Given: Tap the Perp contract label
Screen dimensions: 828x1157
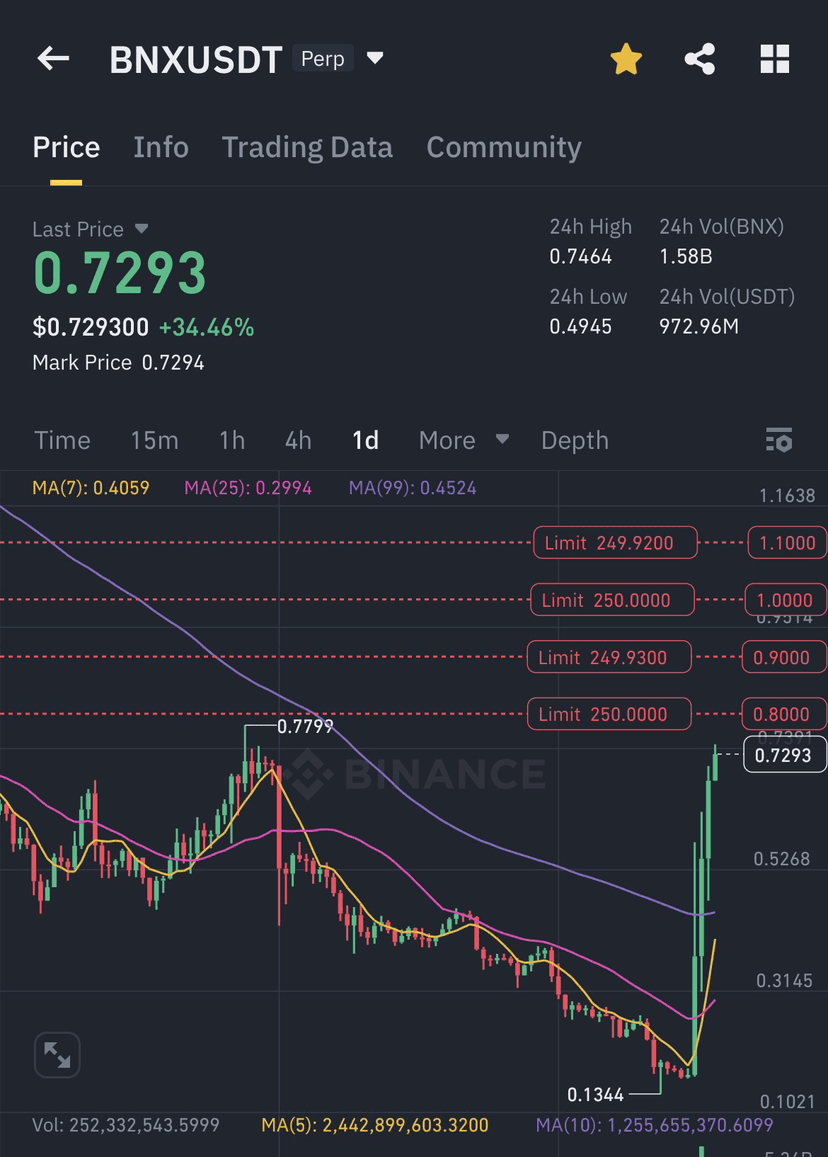Looking at the screenshot, I should tap(322, 58).
